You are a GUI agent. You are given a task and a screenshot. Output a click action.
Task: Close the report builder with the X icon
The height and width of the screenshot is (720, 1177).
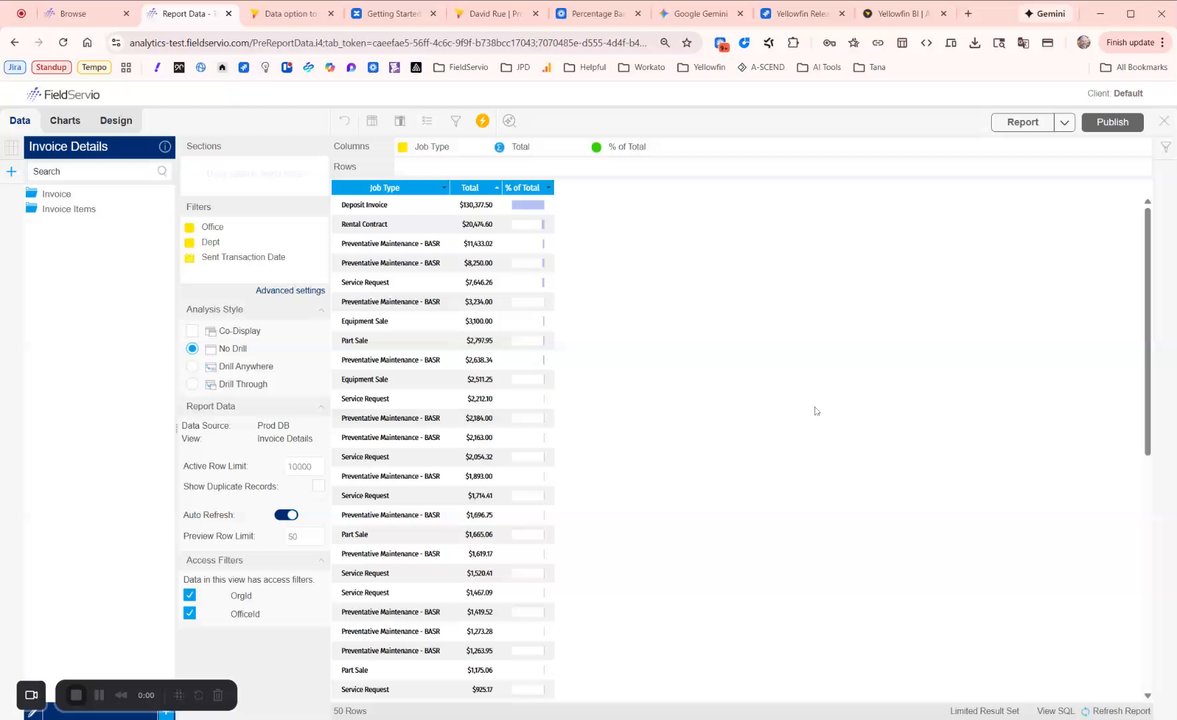1163,121
